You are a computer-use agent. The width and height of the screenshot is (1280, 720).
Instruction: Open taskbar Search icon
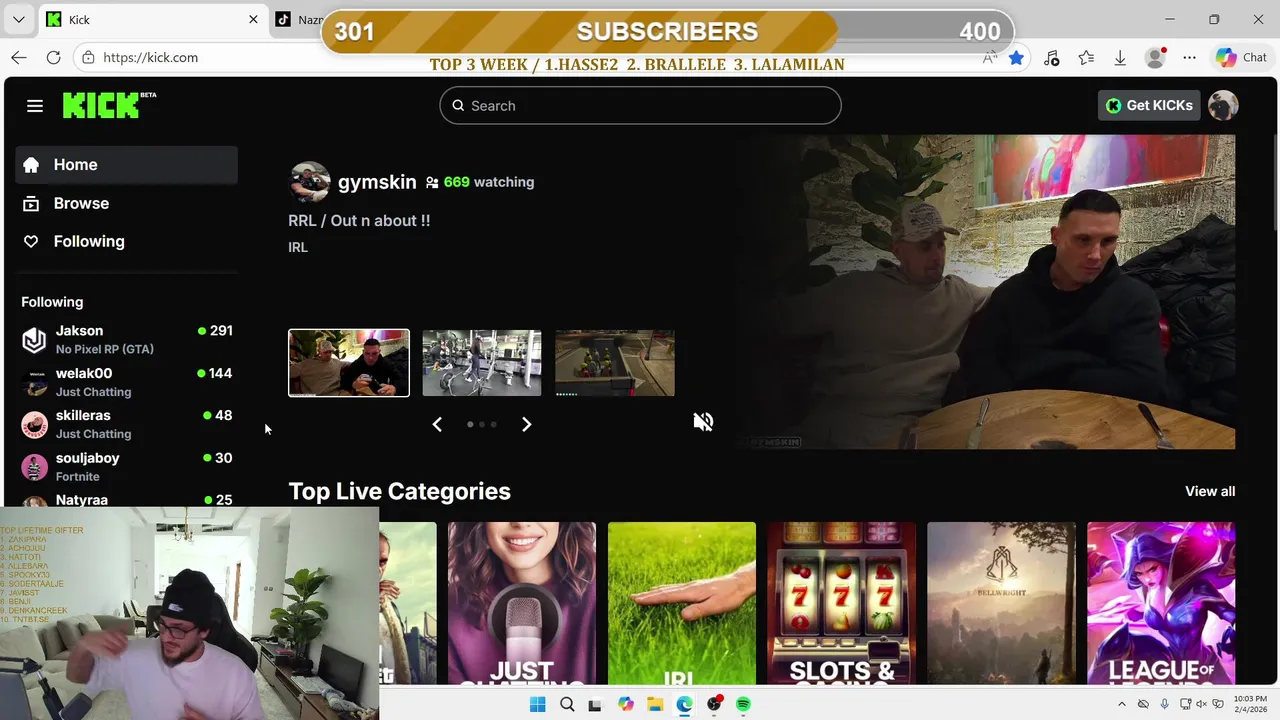(x=567, y=704)
